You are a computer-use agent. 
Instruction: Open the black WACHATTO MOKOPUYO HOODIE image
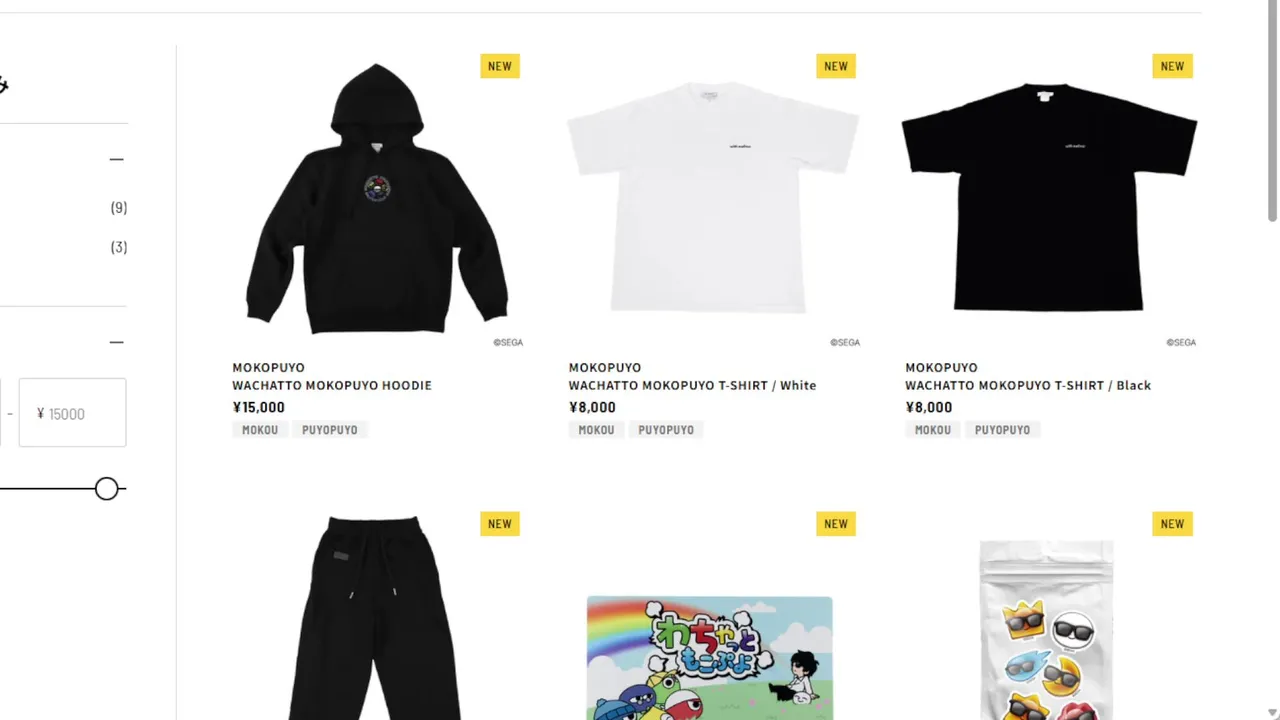[377, 198]
